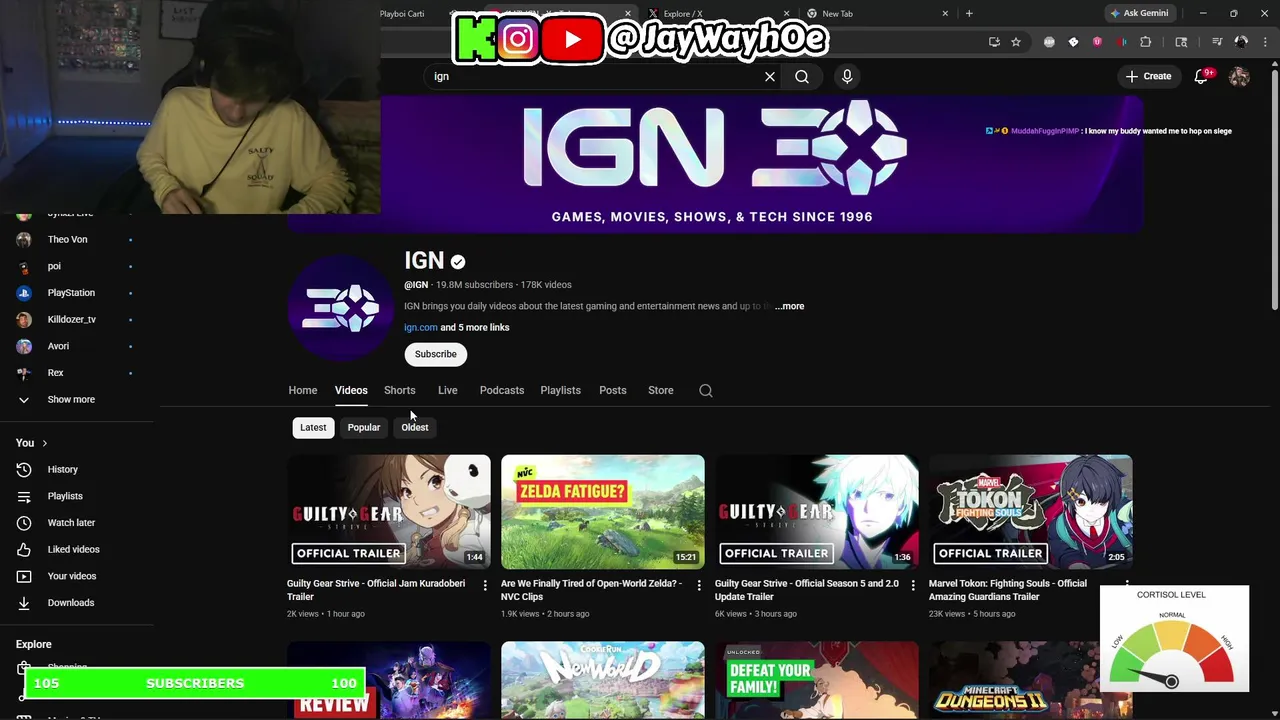Close the New Tab browser tab
The width and height of the screenshot is (1280, 720).
(945, 13)
